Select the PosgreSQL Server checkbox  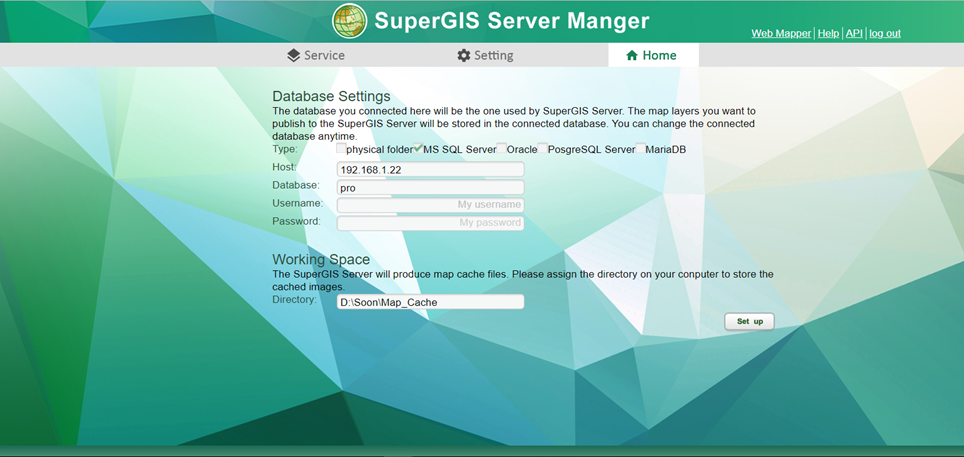542,148
